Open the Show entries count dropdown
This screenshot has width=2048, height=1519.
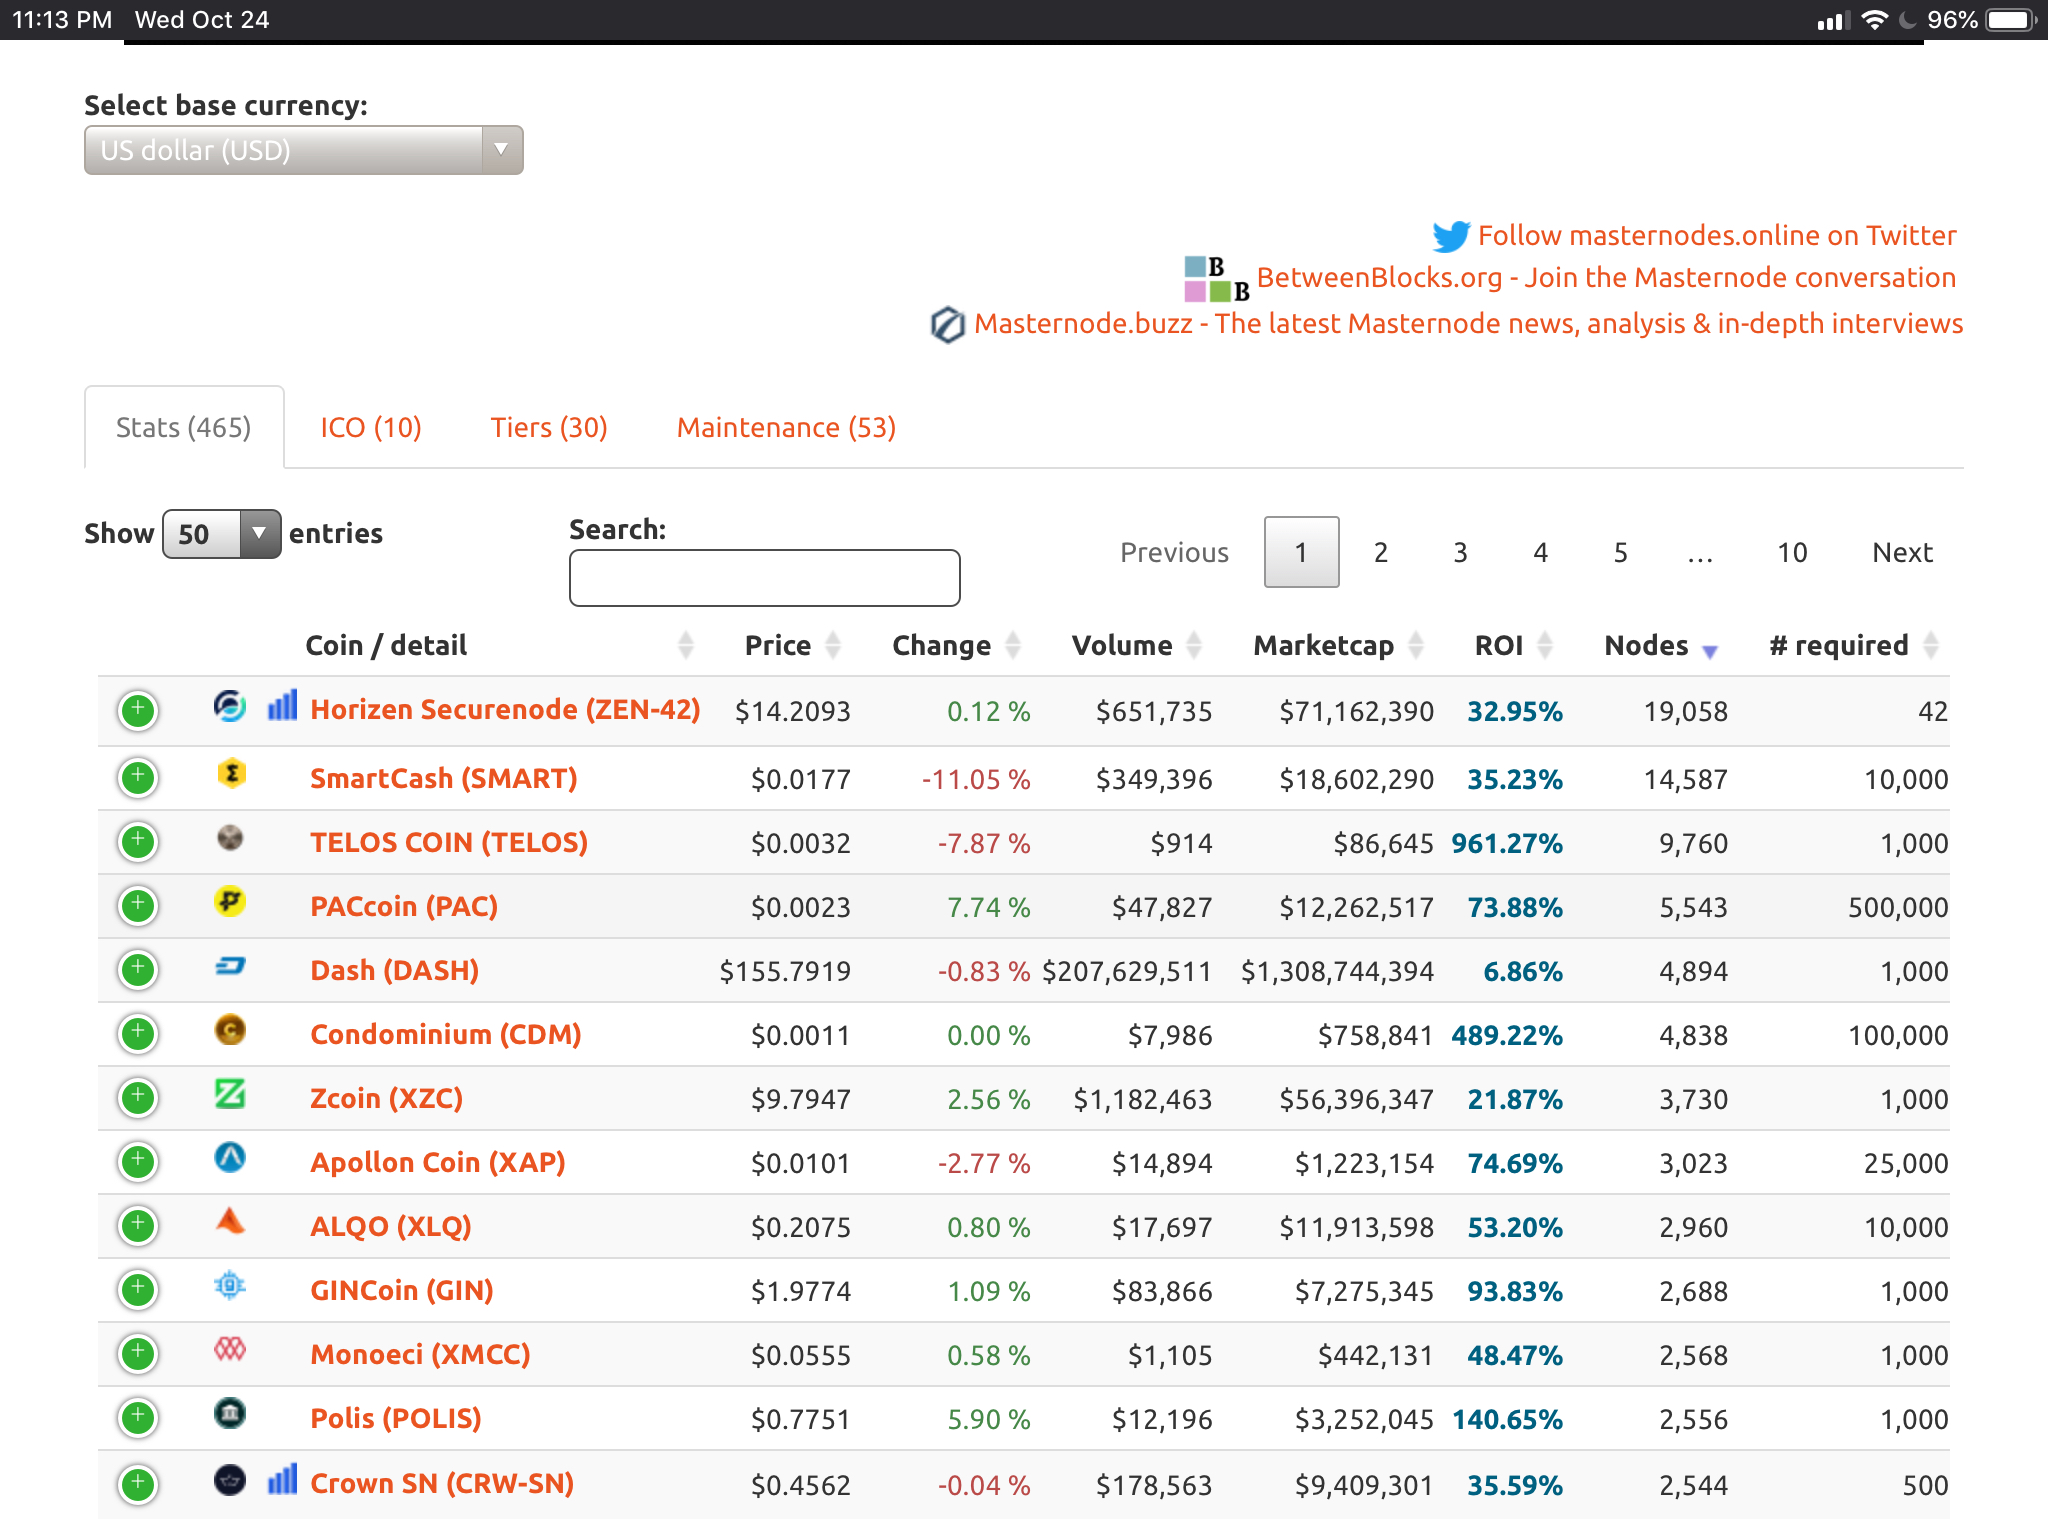221,534
